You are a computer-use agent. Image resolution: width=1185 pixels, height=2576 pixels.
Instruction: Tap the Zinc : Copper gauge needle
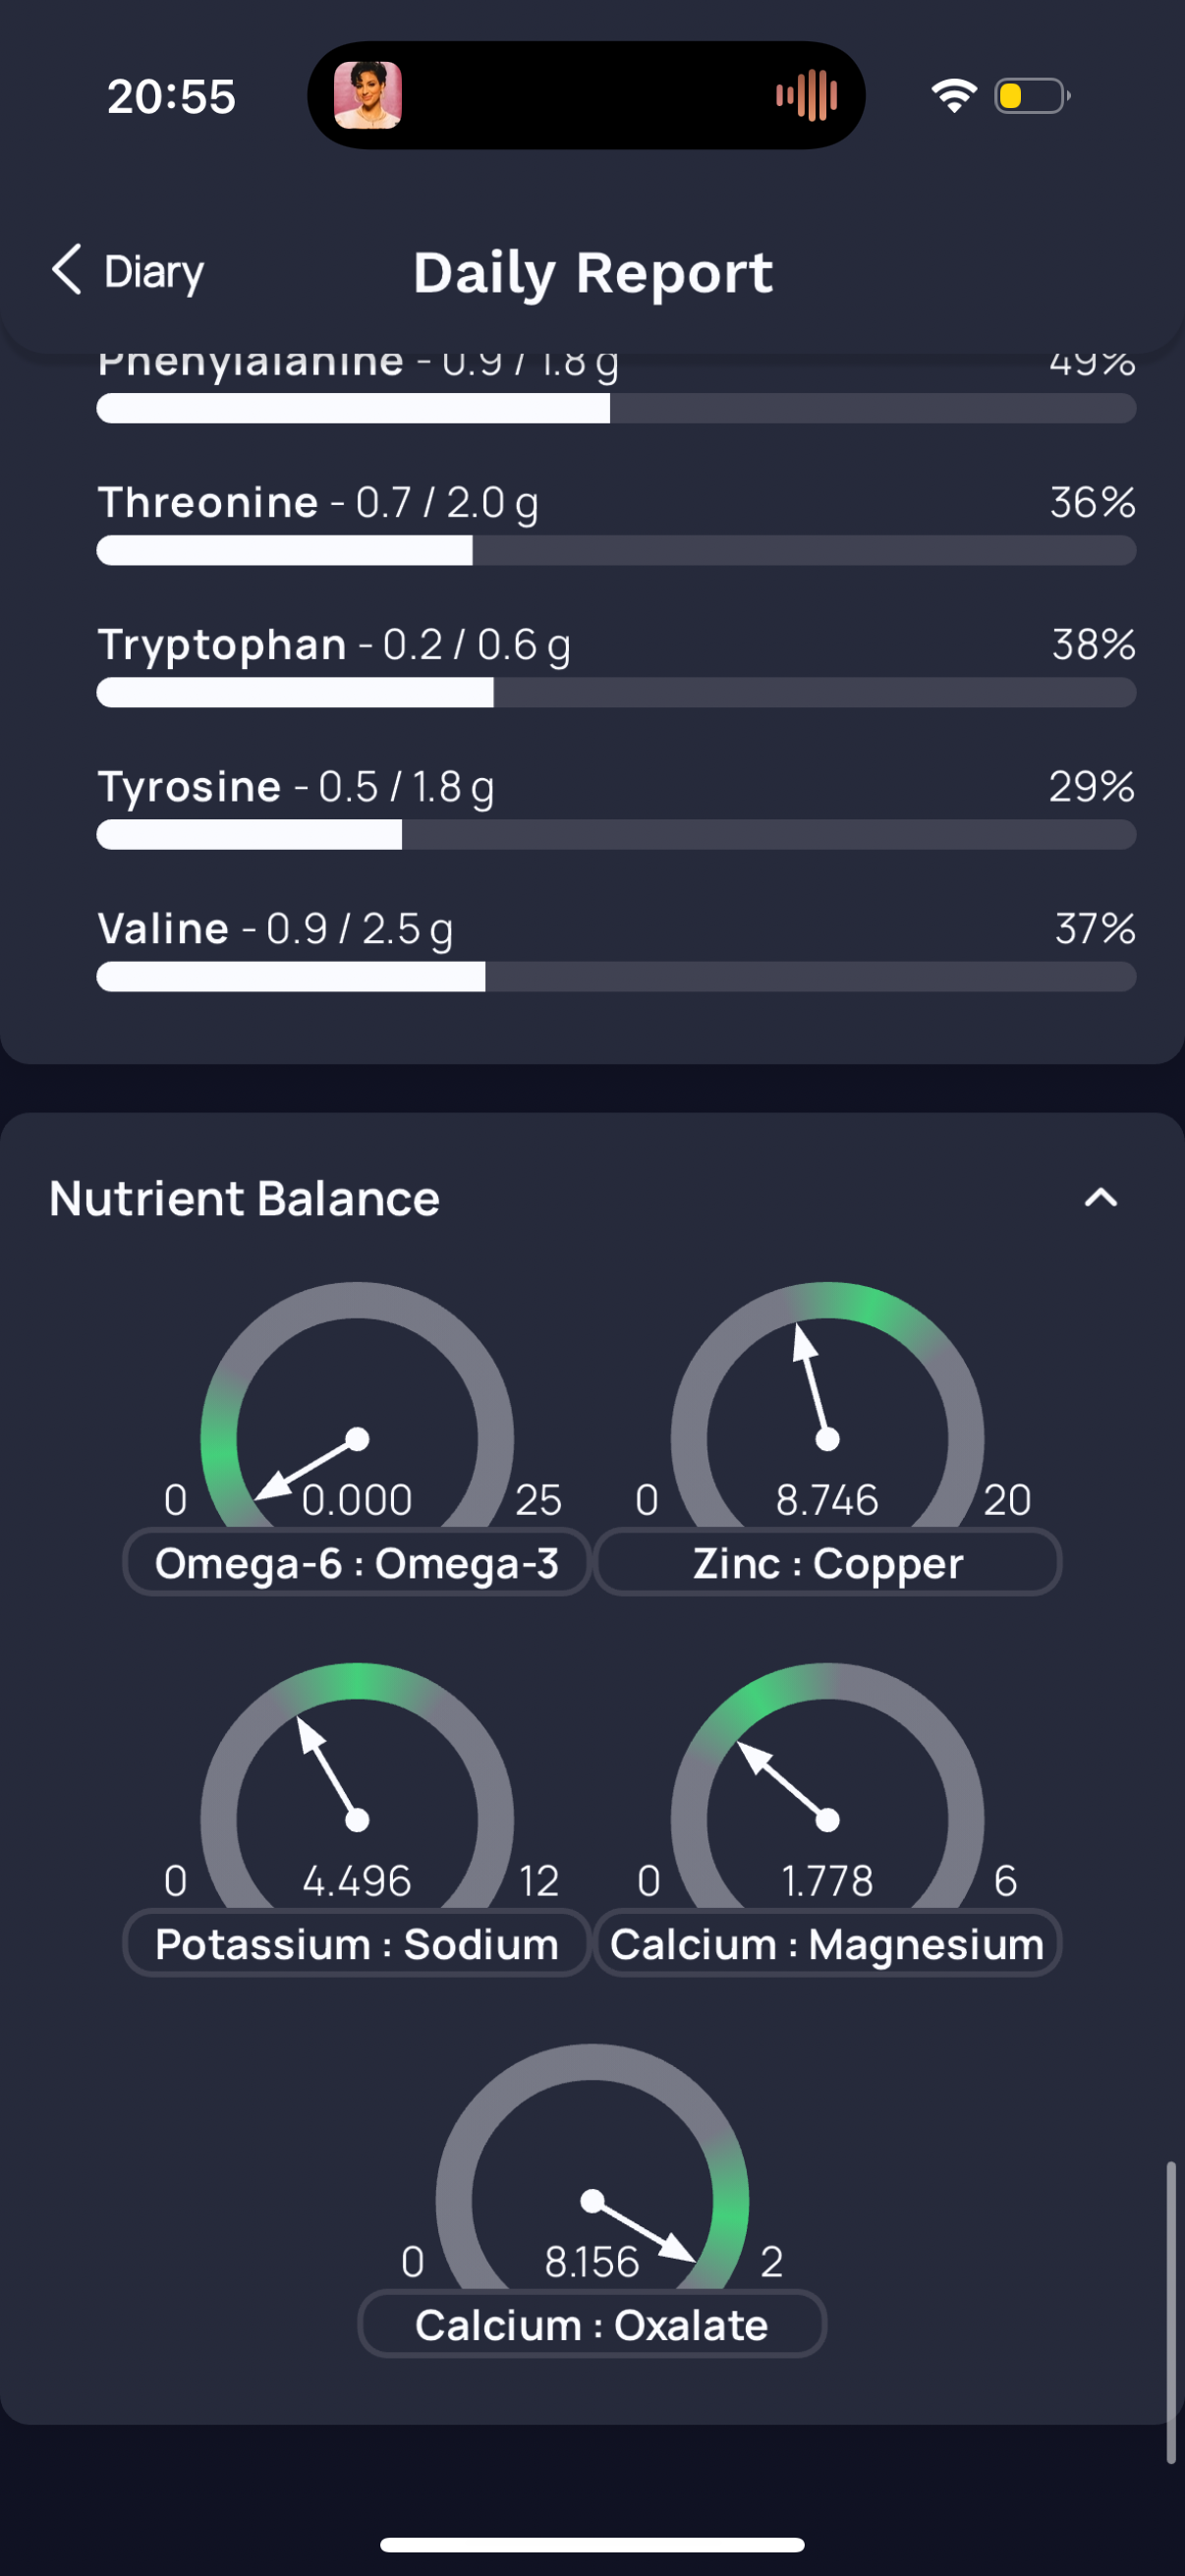coord(812,1382)
